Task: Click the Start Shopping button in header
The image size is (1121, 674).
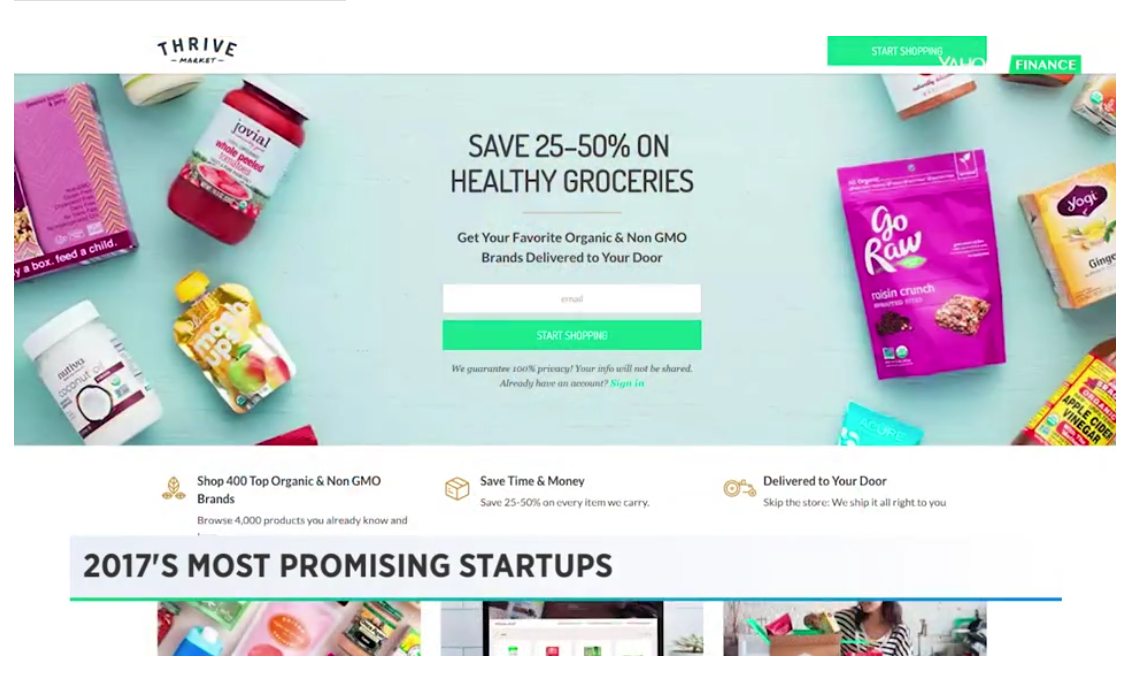Action: tap(907, 51)
